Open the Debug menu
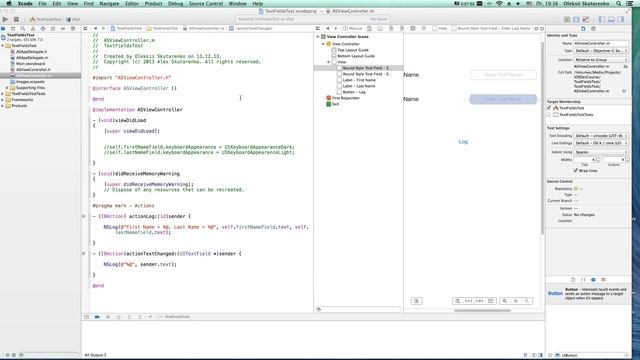Image resolution: width=640 pixels, height=360 pixels. click(176, 4)
